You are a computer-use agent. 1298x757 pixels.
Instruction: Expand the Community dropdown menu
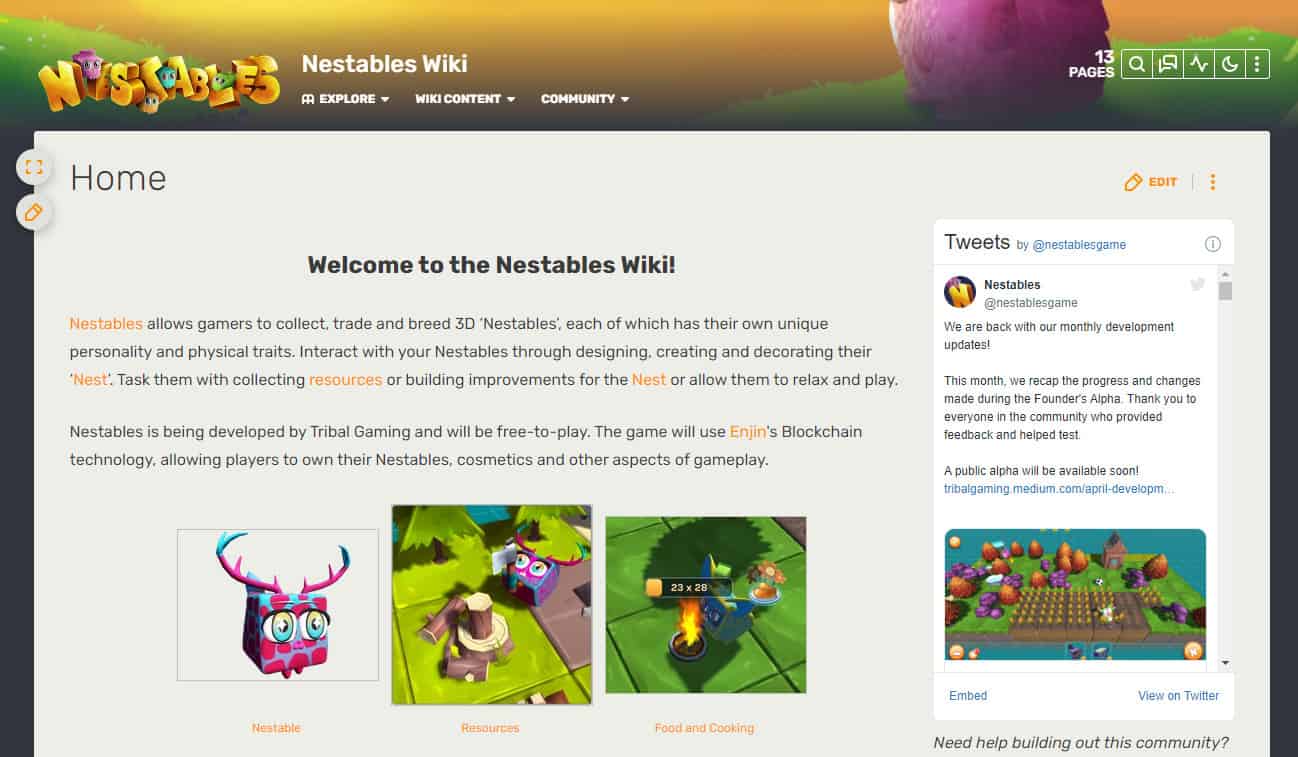[x=585, y=99]
